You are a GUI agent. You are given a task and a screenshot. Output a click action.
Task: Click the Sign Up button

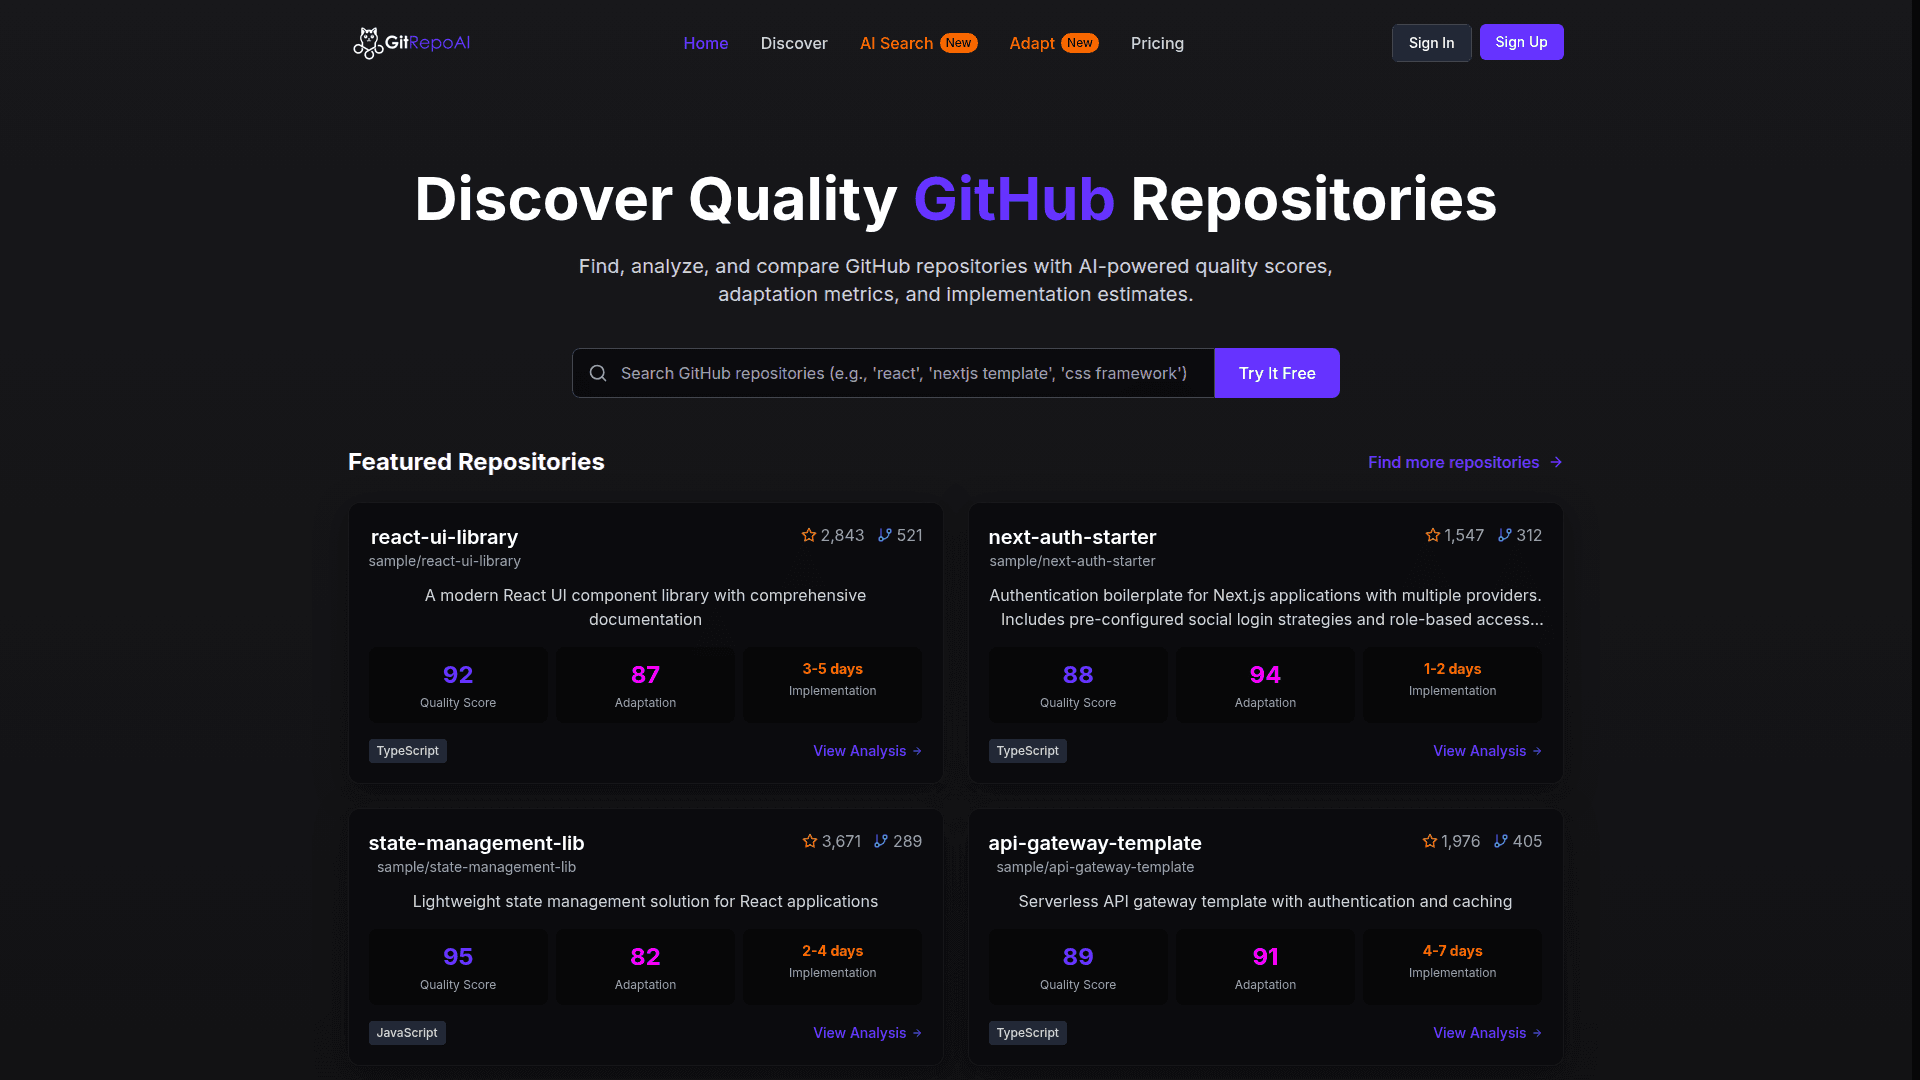[x=1520, y=42]
